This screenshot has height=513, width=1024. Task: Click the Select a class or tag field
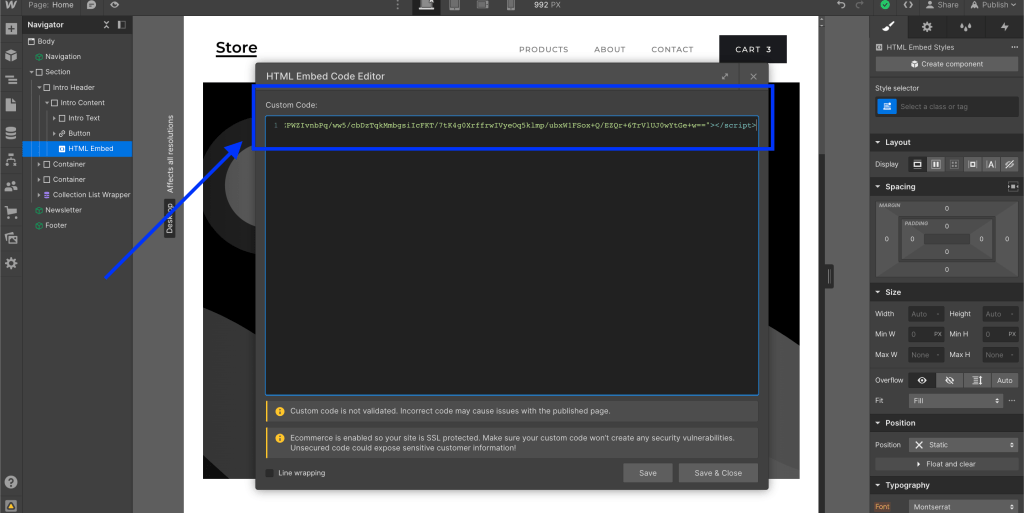click(x=957, y=106)
